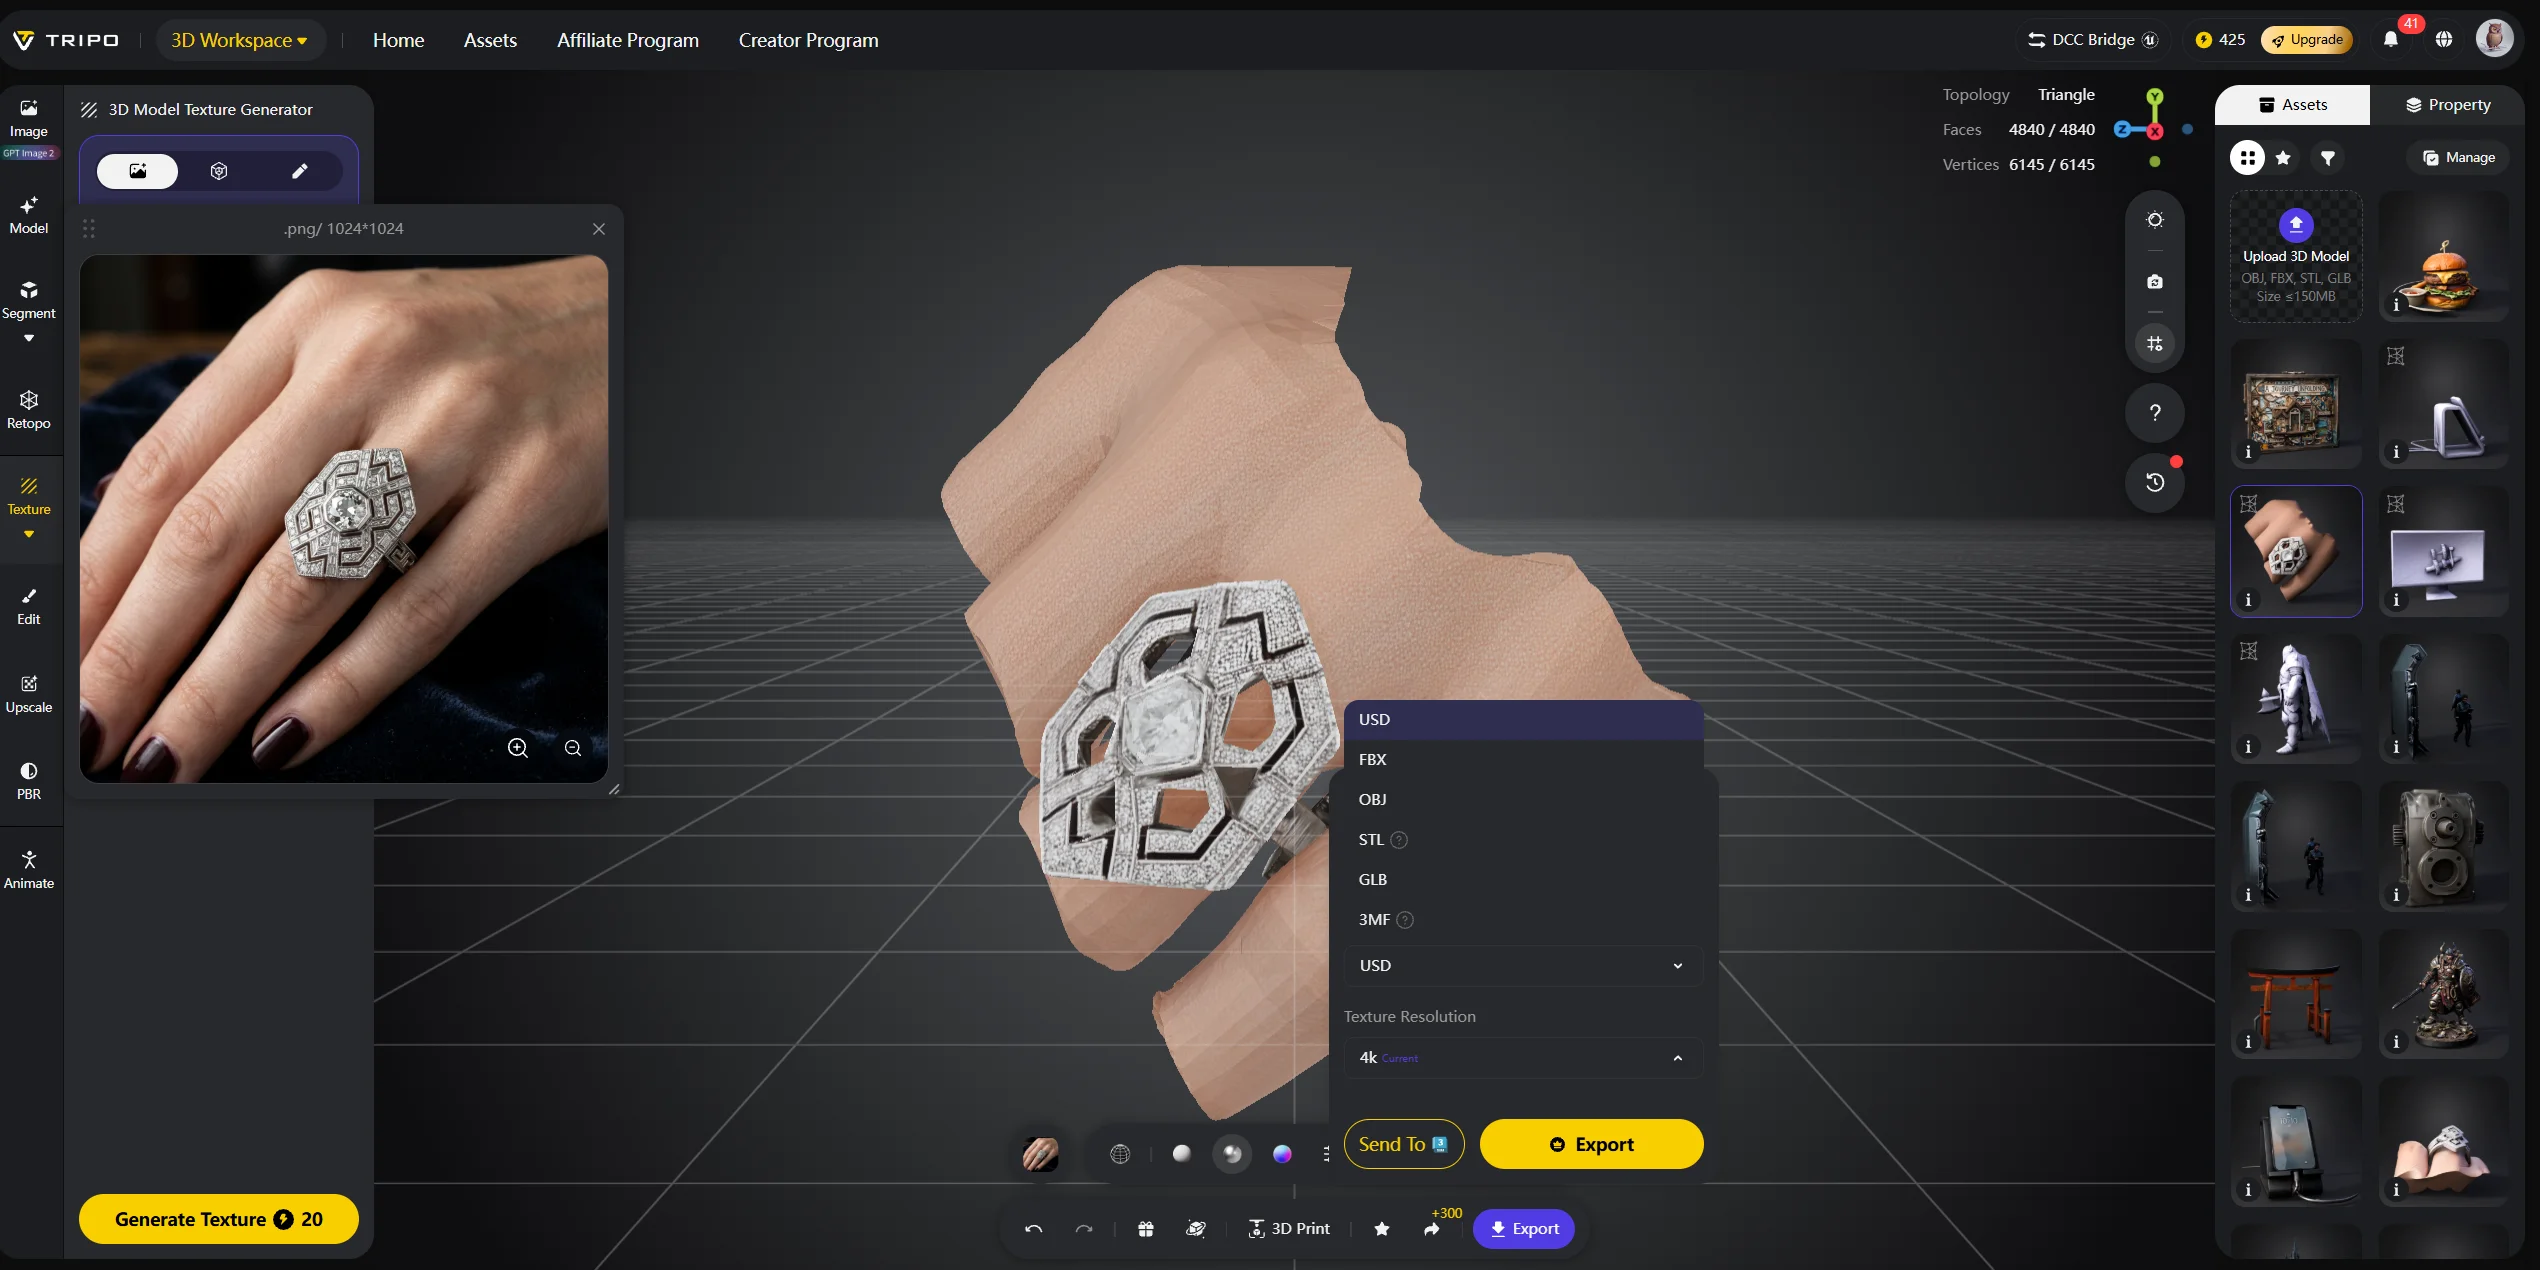Click the purple Export button
Screen dimensions: 2540x1270
[x=1524, y=1229]
